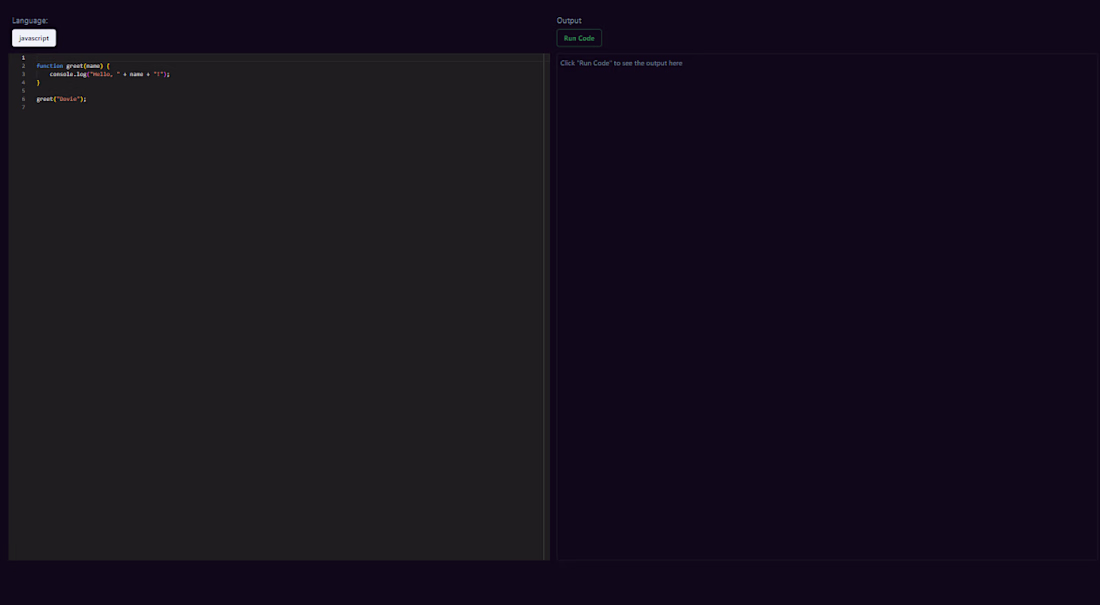Click line number 2 in the gutter
This screenshot has height=605, width=1100.
(23, 66)
